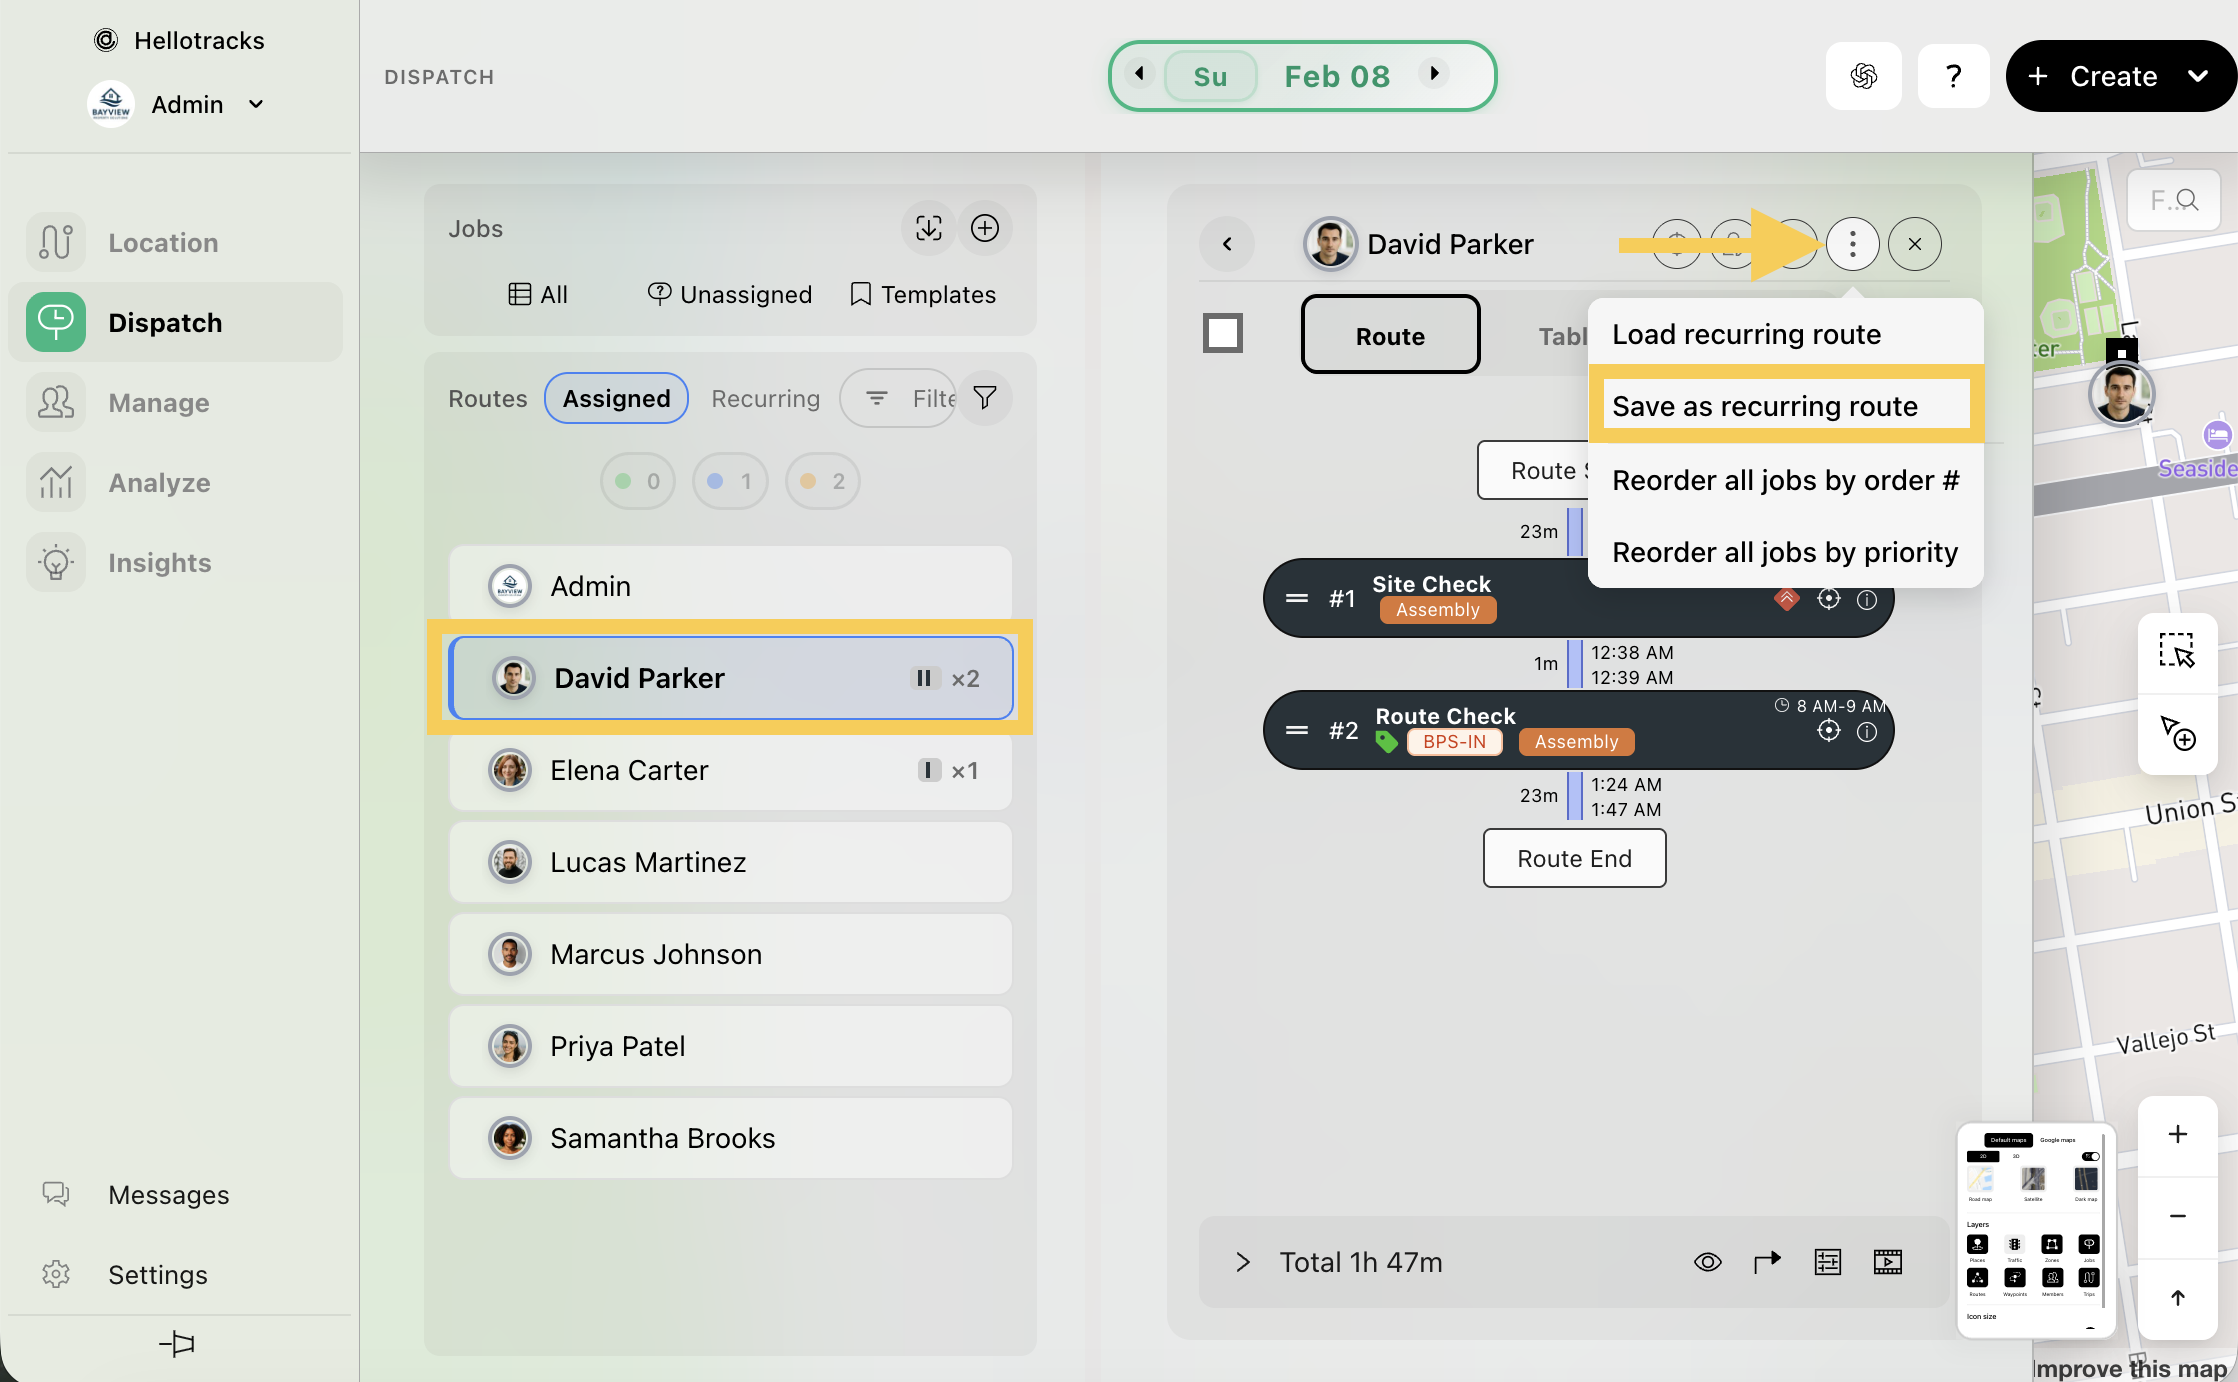2238x1382 pixels.
Task: Click the import jobs icon in Jobs panel
Action: [x=928, y=228]
